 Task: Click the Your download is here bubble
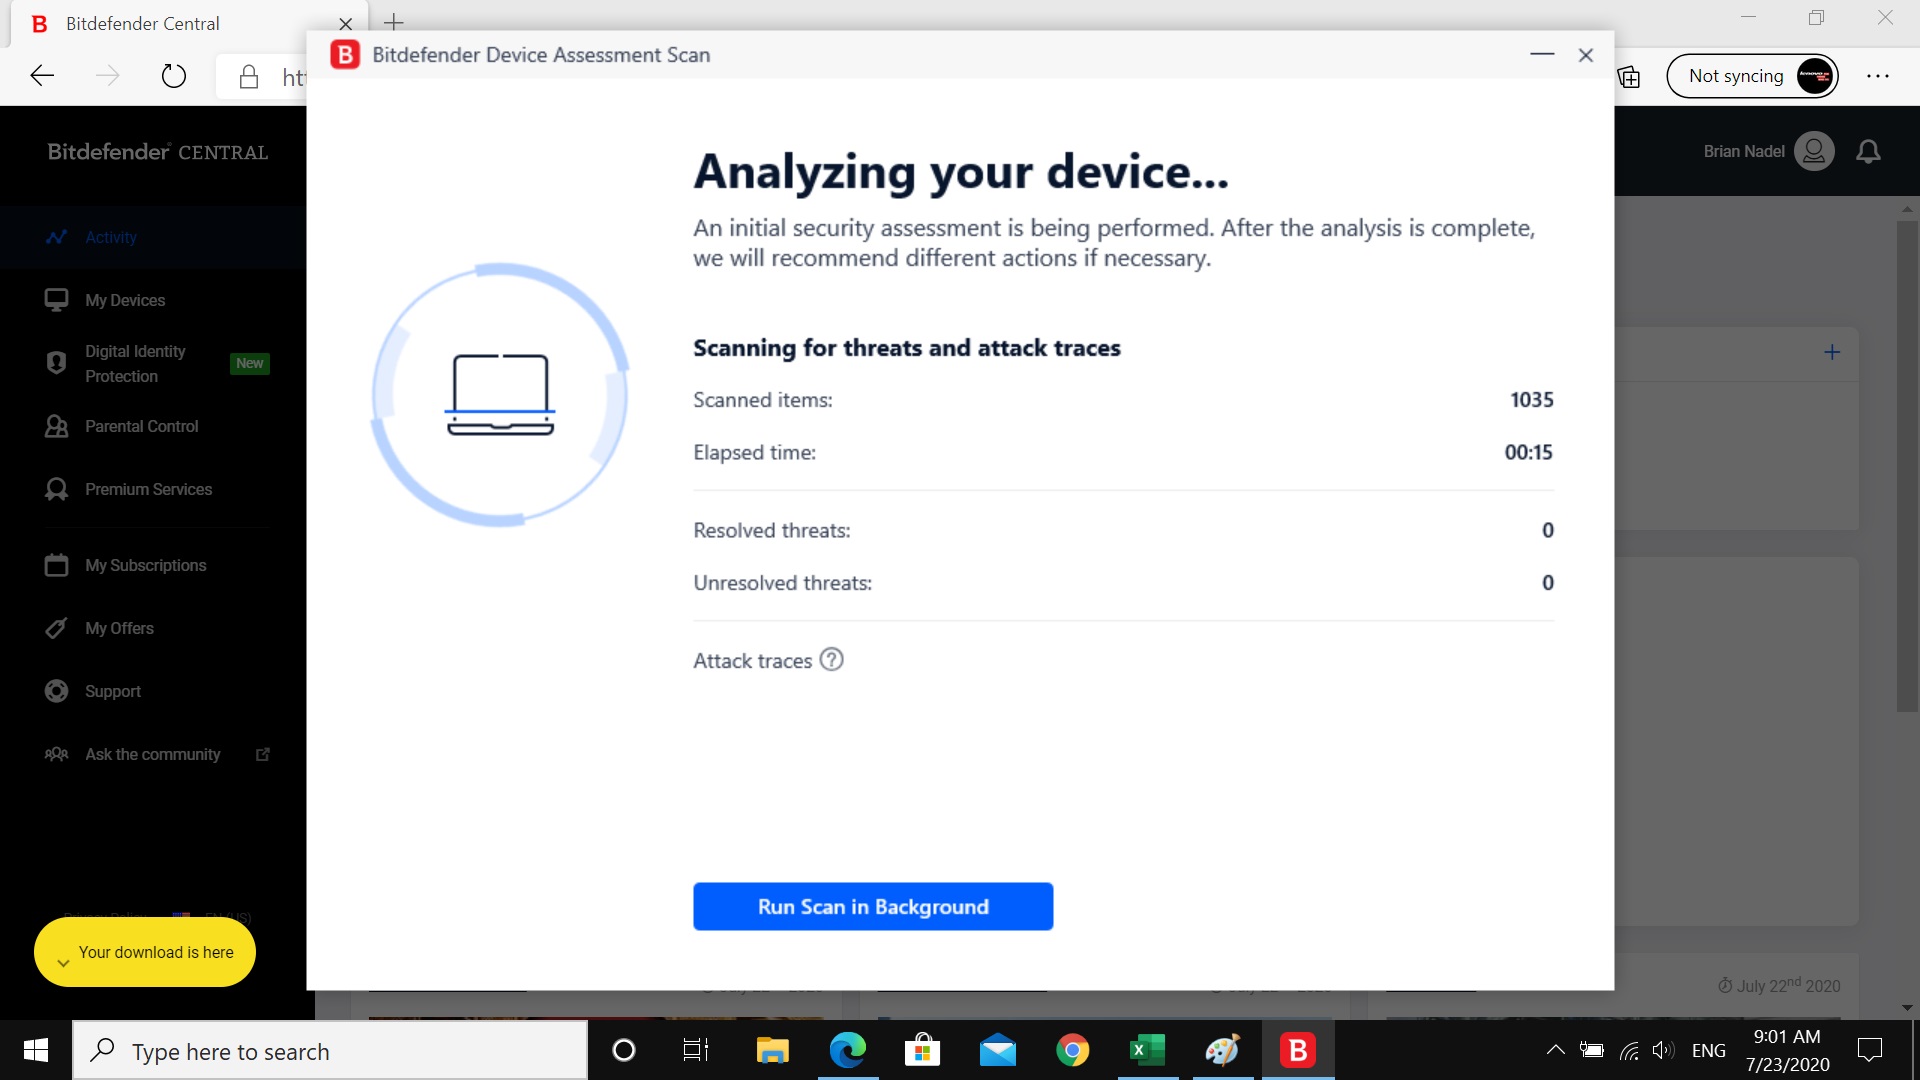coord(145,952)
